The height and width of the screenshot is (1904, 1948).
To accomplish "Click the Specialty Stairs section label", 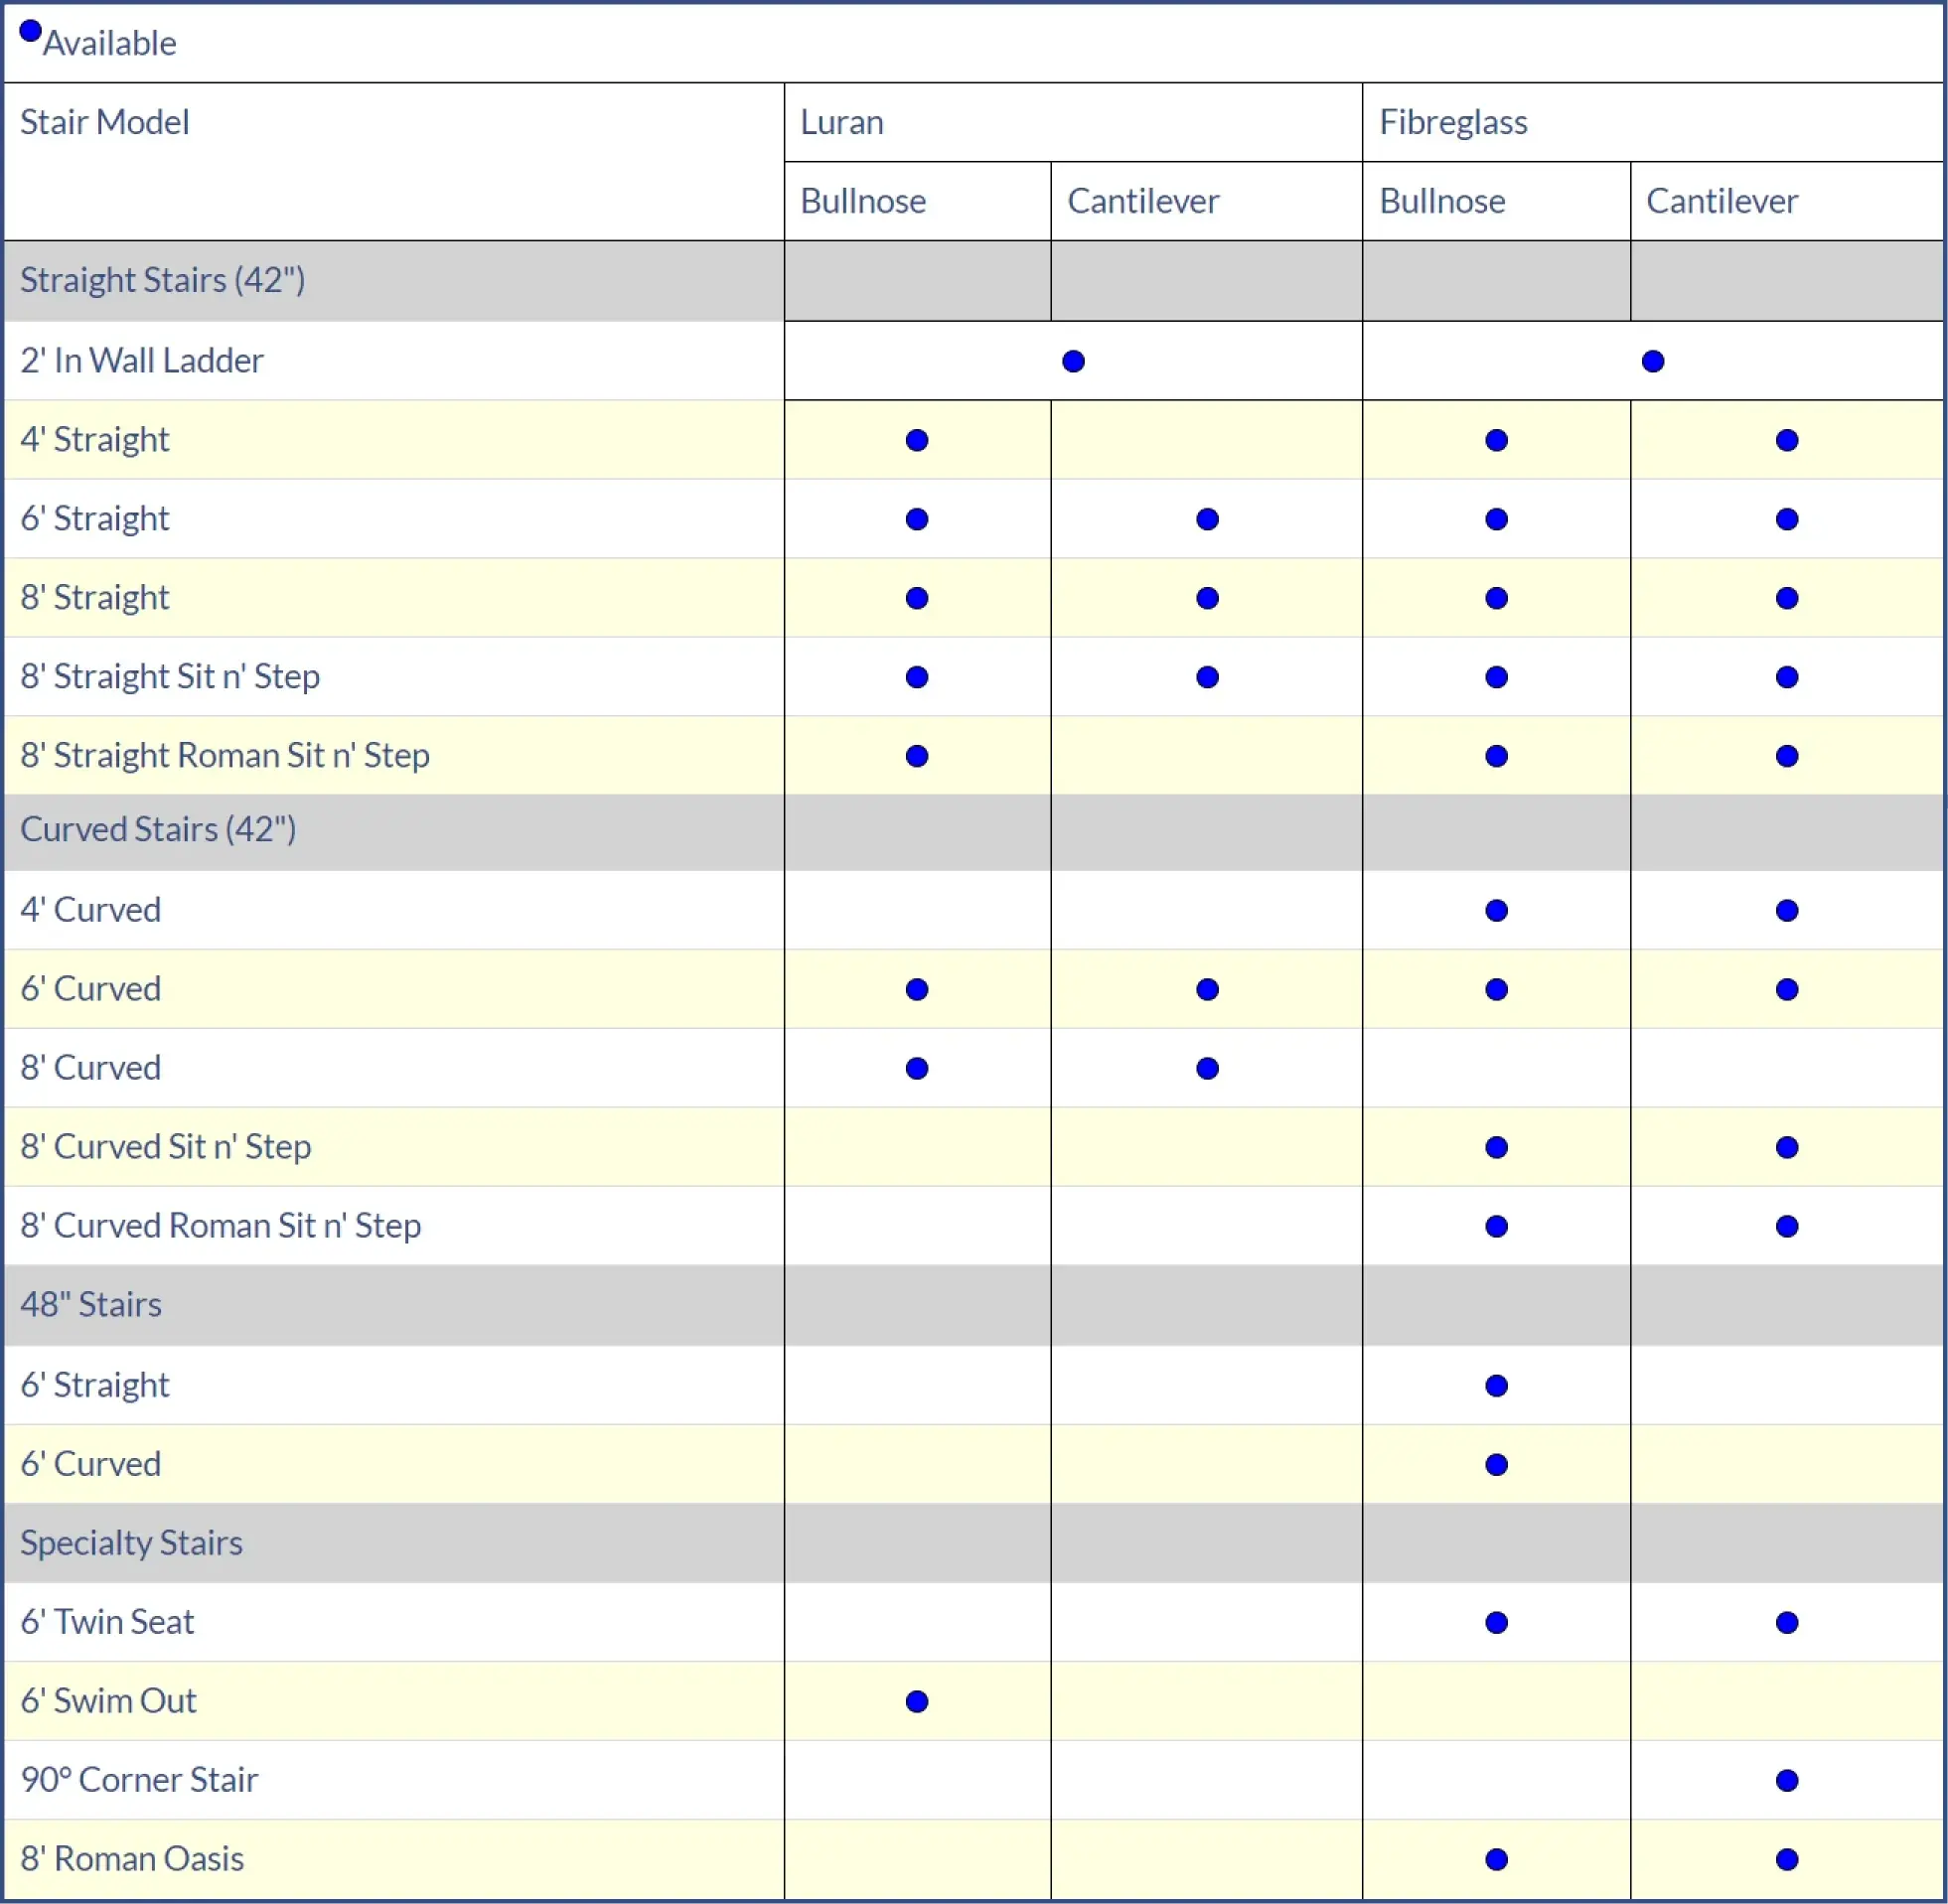I will click(131, 1542).
